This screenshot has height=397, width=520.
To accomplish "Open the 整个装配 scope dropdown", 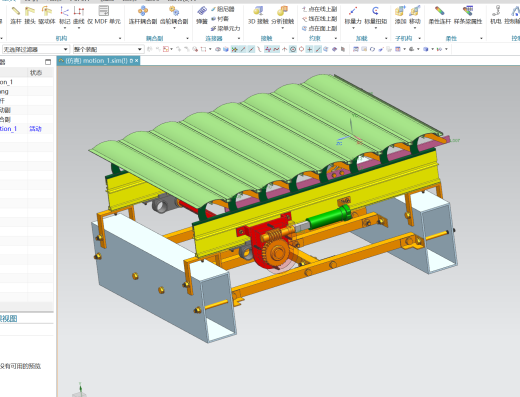I will click(x=108, y=49).
